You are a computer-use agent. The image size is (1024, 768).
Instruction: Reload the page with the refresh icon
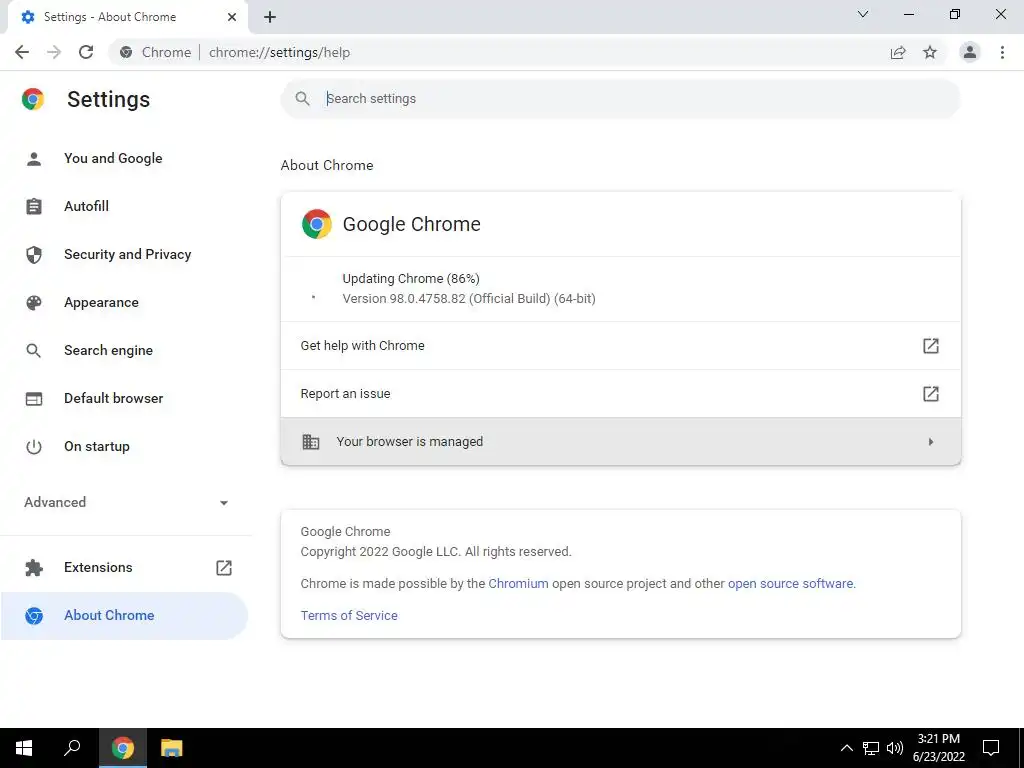86,52
